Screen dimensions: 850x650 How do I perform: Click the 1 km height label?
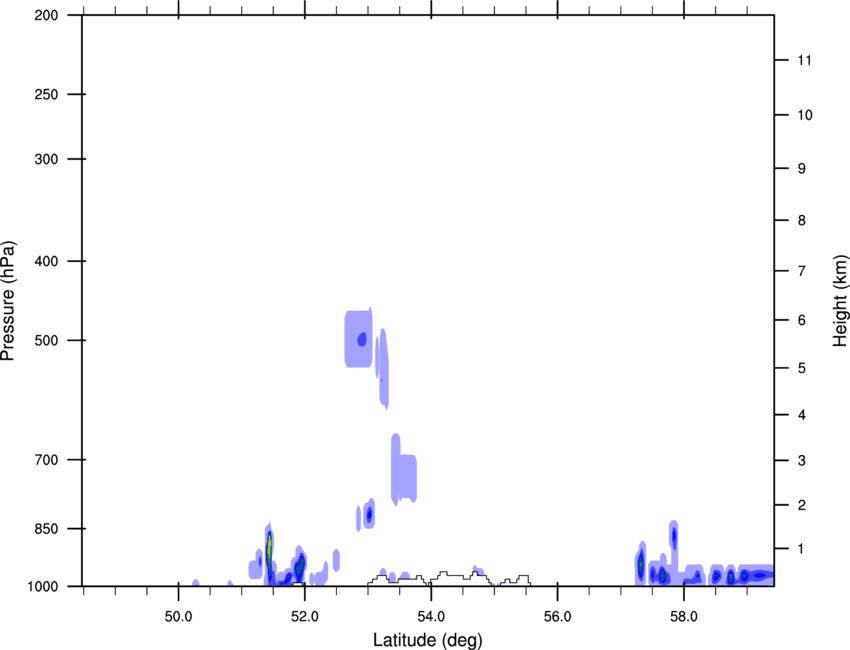pyautogui.click(x=801, y=549)
